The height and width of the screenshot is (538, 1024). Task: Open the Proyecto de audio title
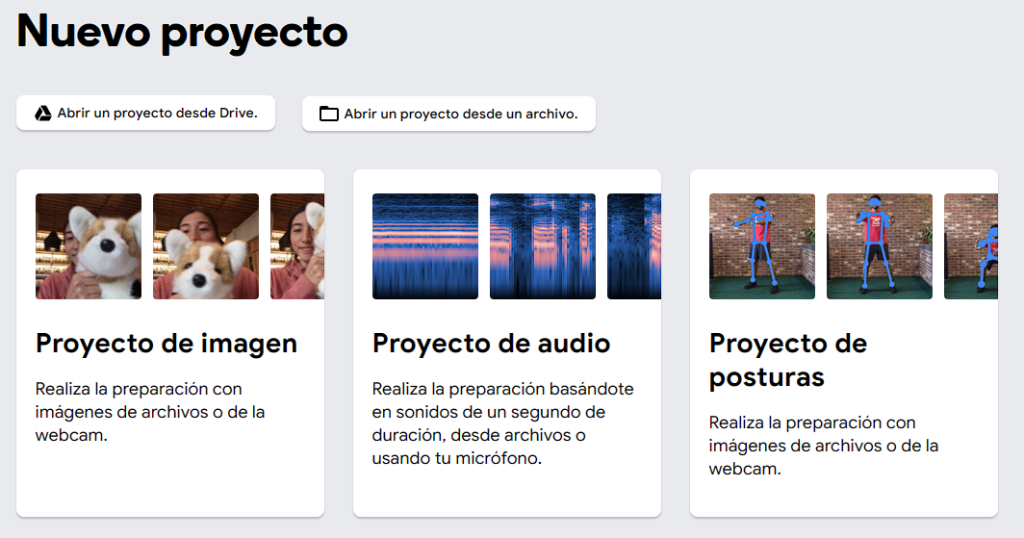point(491,343)
